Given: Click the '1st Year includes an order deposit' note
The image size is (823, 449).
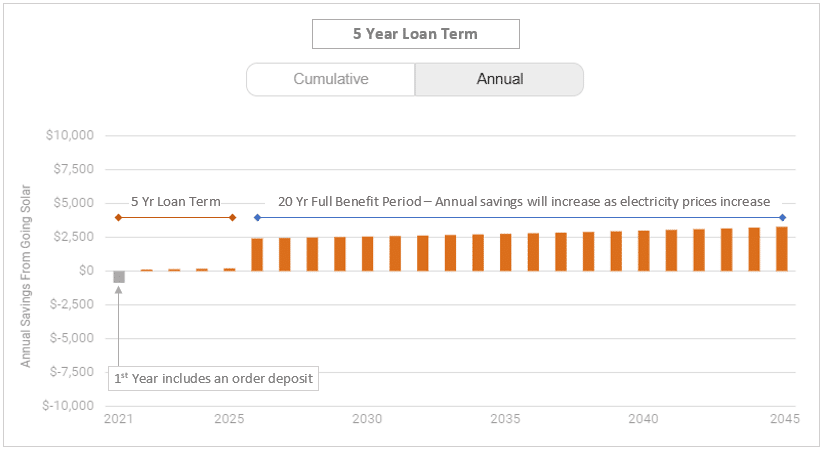Looking at the screenshot, I should coord(213,379).
